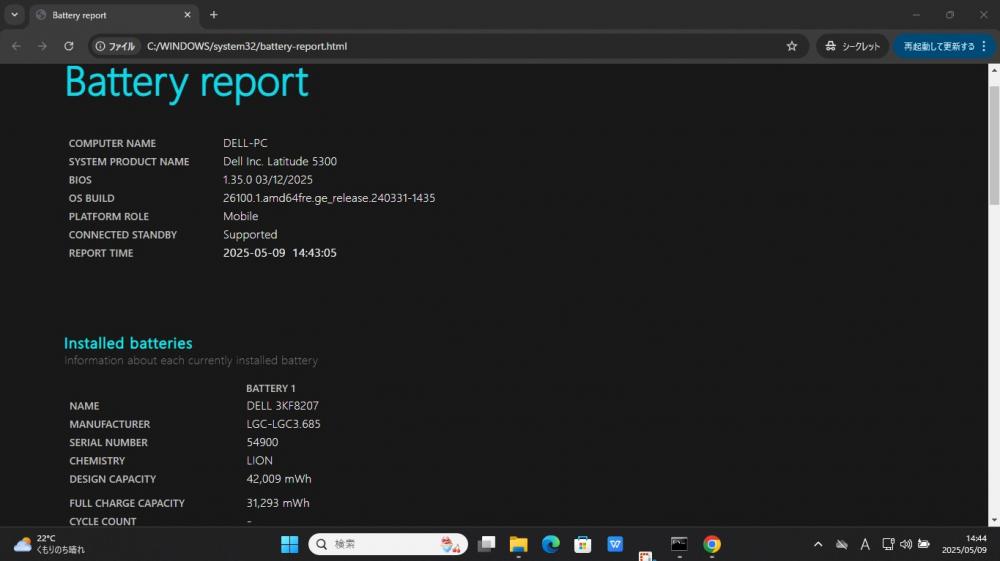Go back to the previous page
The width and height of the screenshot is (1000, 561).
click(17, 46)
